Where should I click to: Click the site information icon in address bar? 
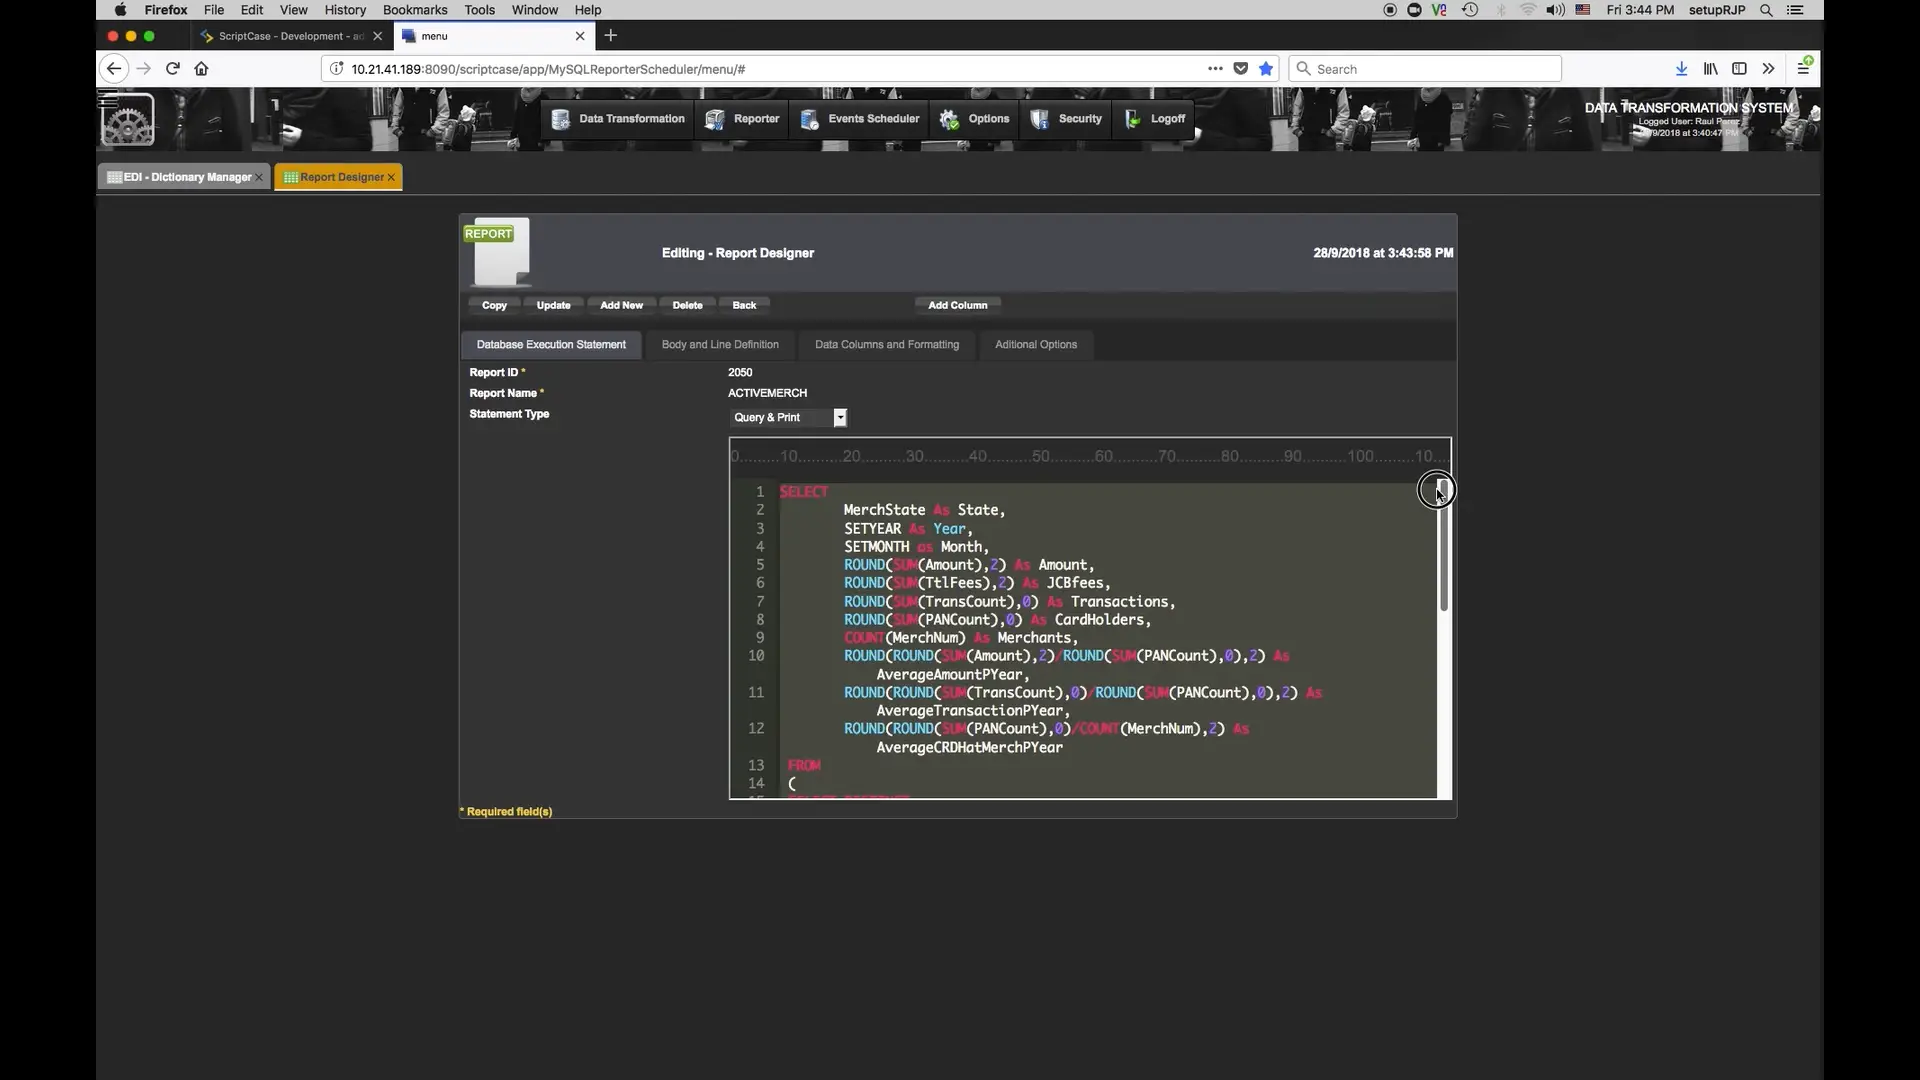coord(337,69)
